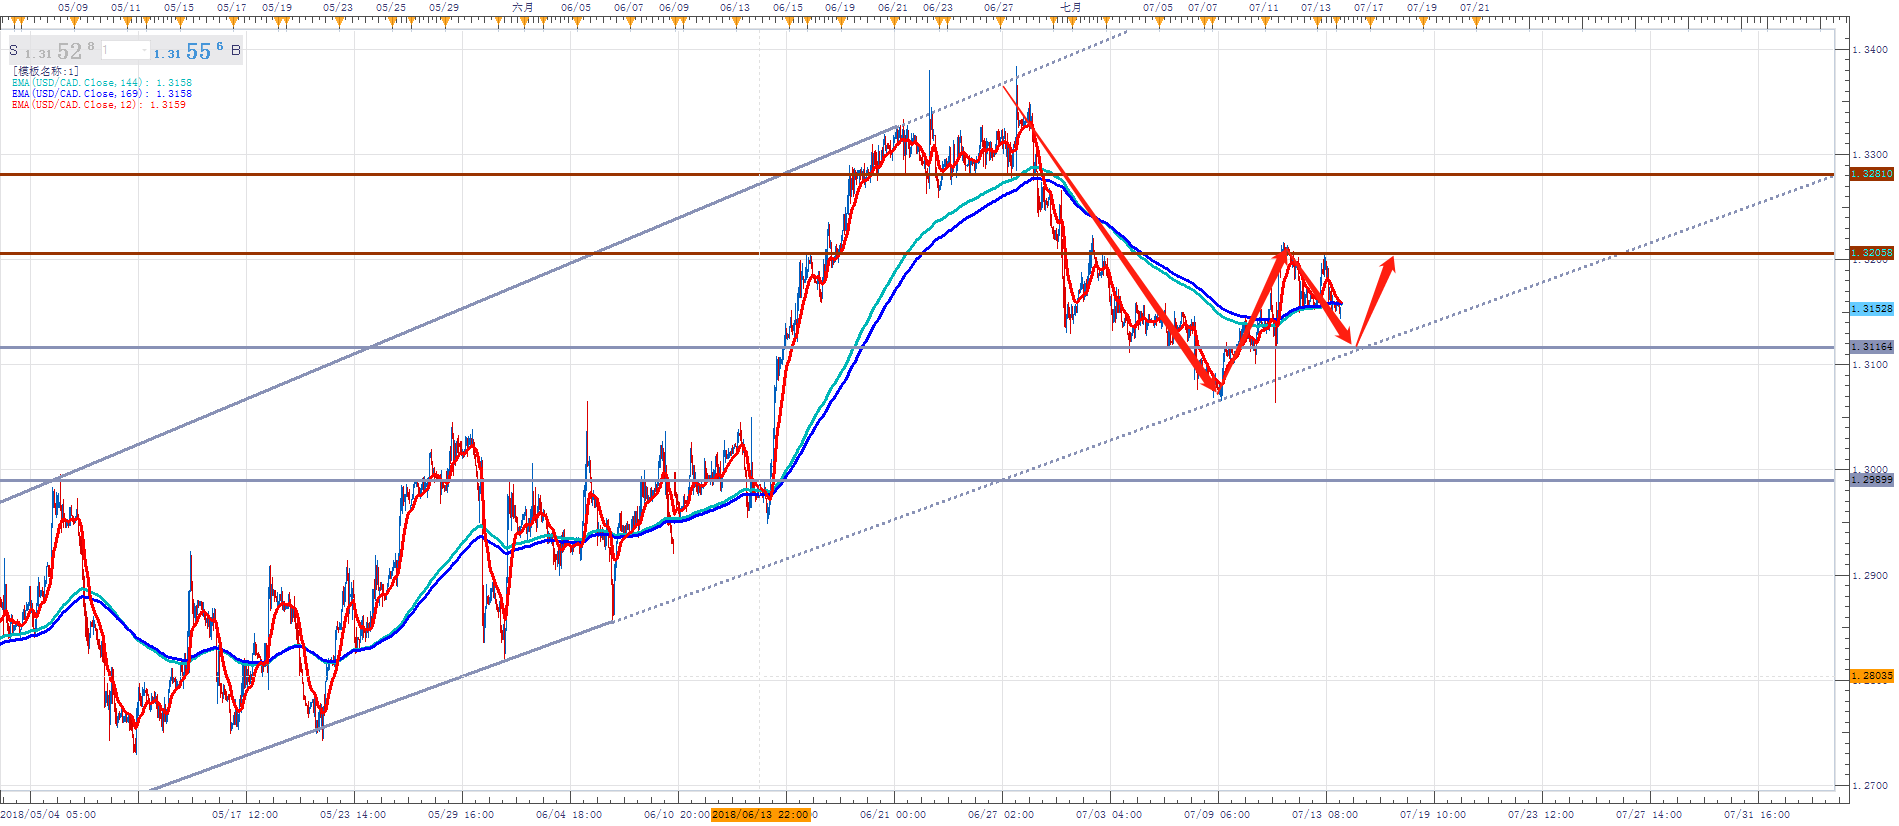
Task: Click the sell price 1.31 52 quote
Action: [x=59, y=51]
